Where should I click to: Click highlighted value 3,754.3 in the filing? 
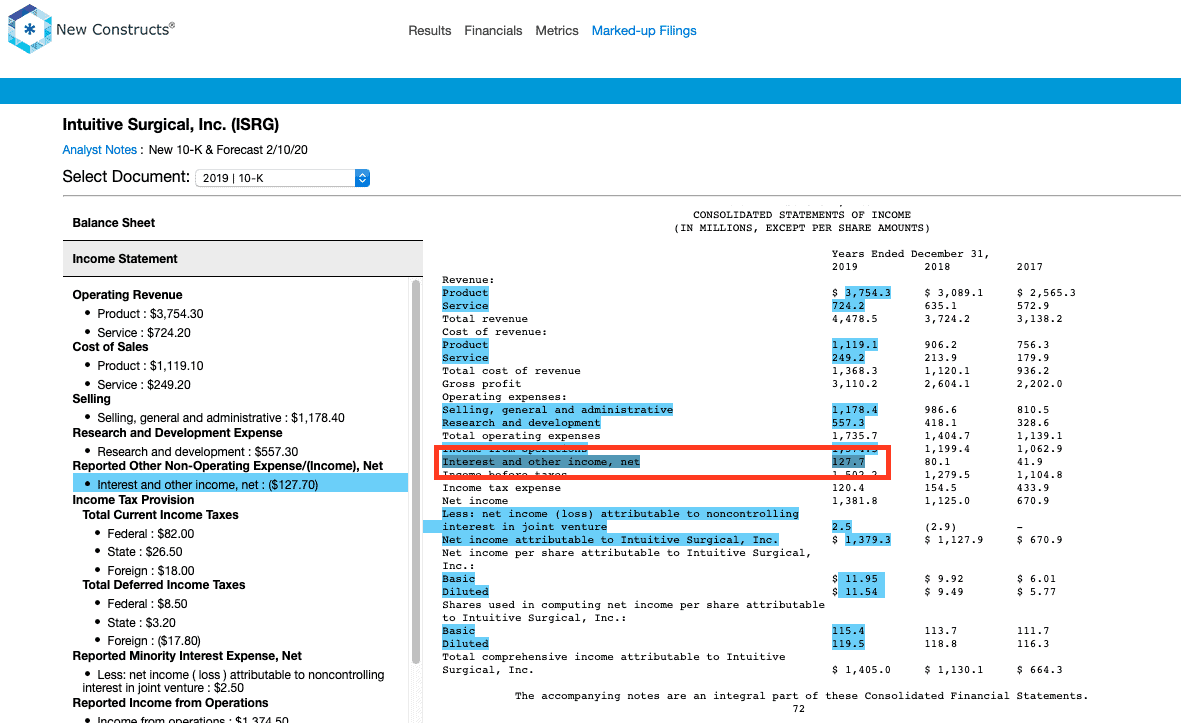pos(868,293)
